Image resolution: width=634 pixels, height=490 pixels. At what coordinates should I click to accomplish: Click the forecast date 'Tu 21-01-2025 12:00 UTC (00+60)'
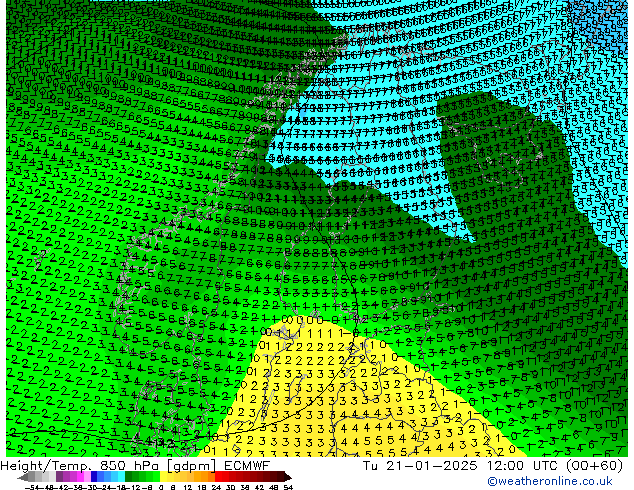click(493, 466)
